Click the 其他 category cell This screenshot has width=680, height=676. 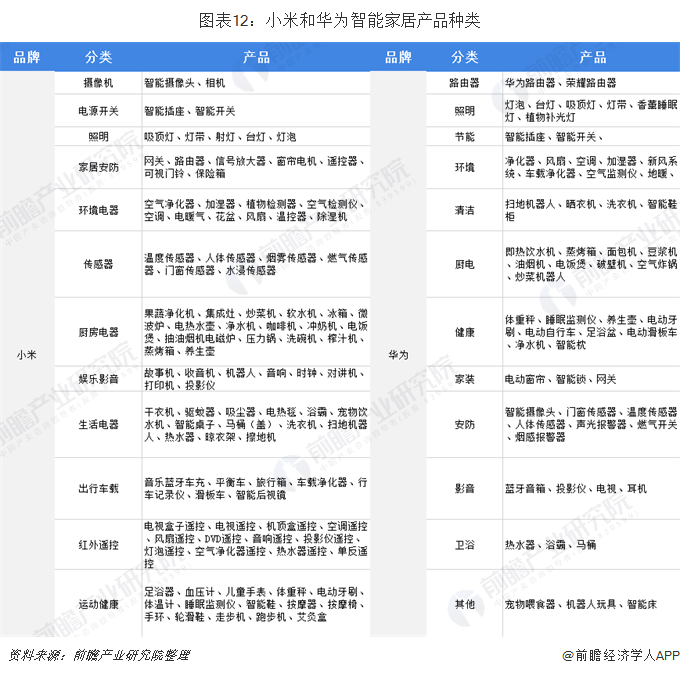click(464, 604)
